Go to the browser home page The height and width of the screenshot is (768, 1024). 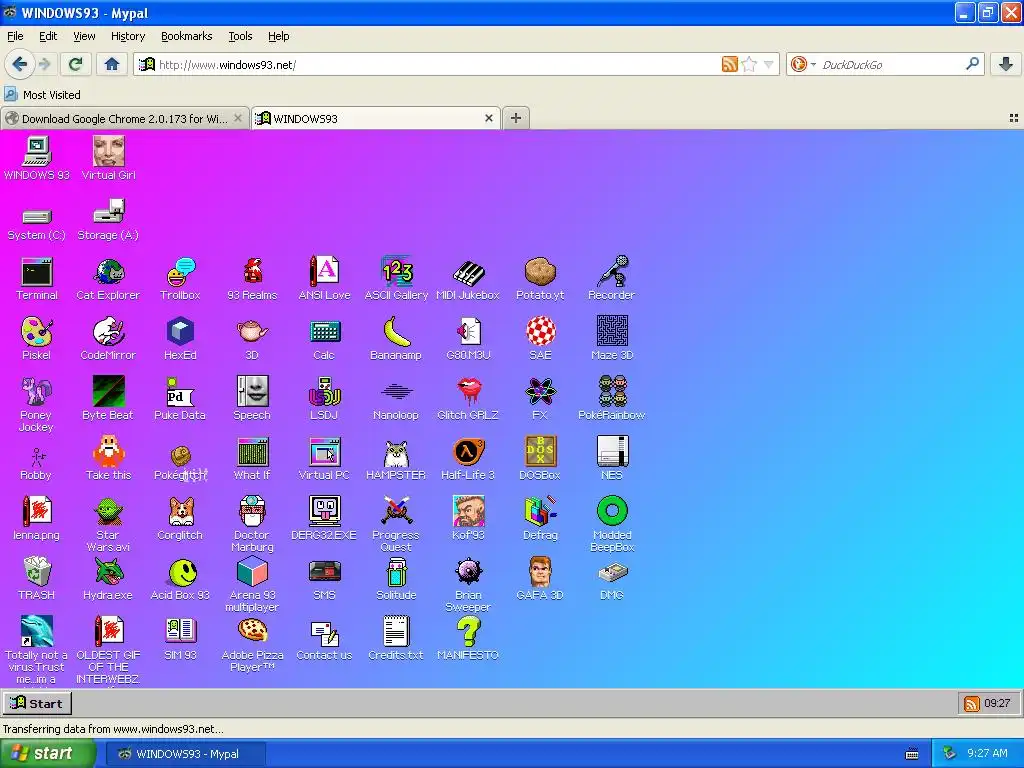(112, 64)
